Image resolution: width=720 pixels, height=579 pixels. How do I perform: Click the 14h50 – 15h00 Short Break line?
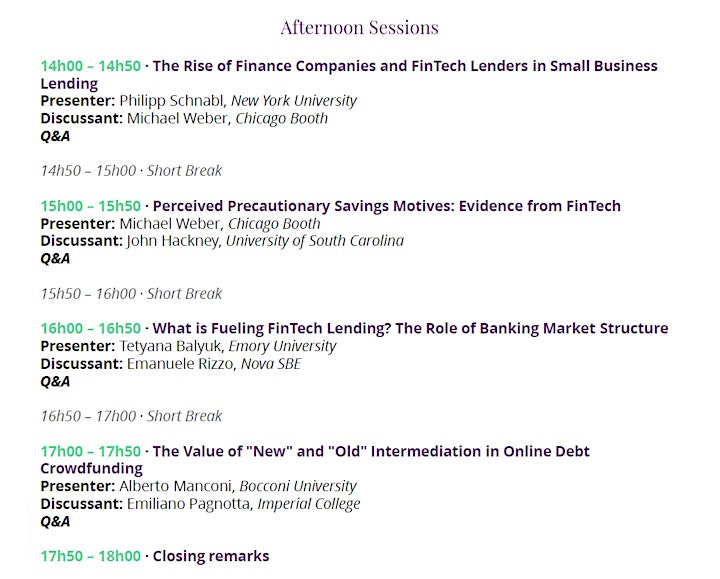(131, 171)
